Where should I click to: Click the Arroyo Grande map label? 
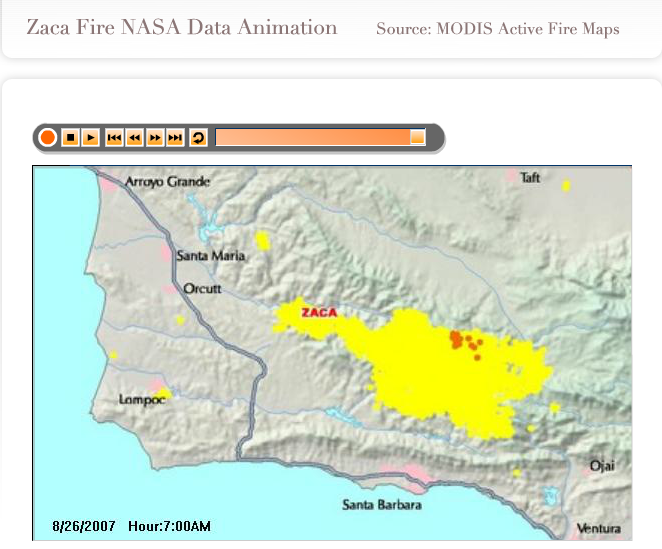[167, 182]
